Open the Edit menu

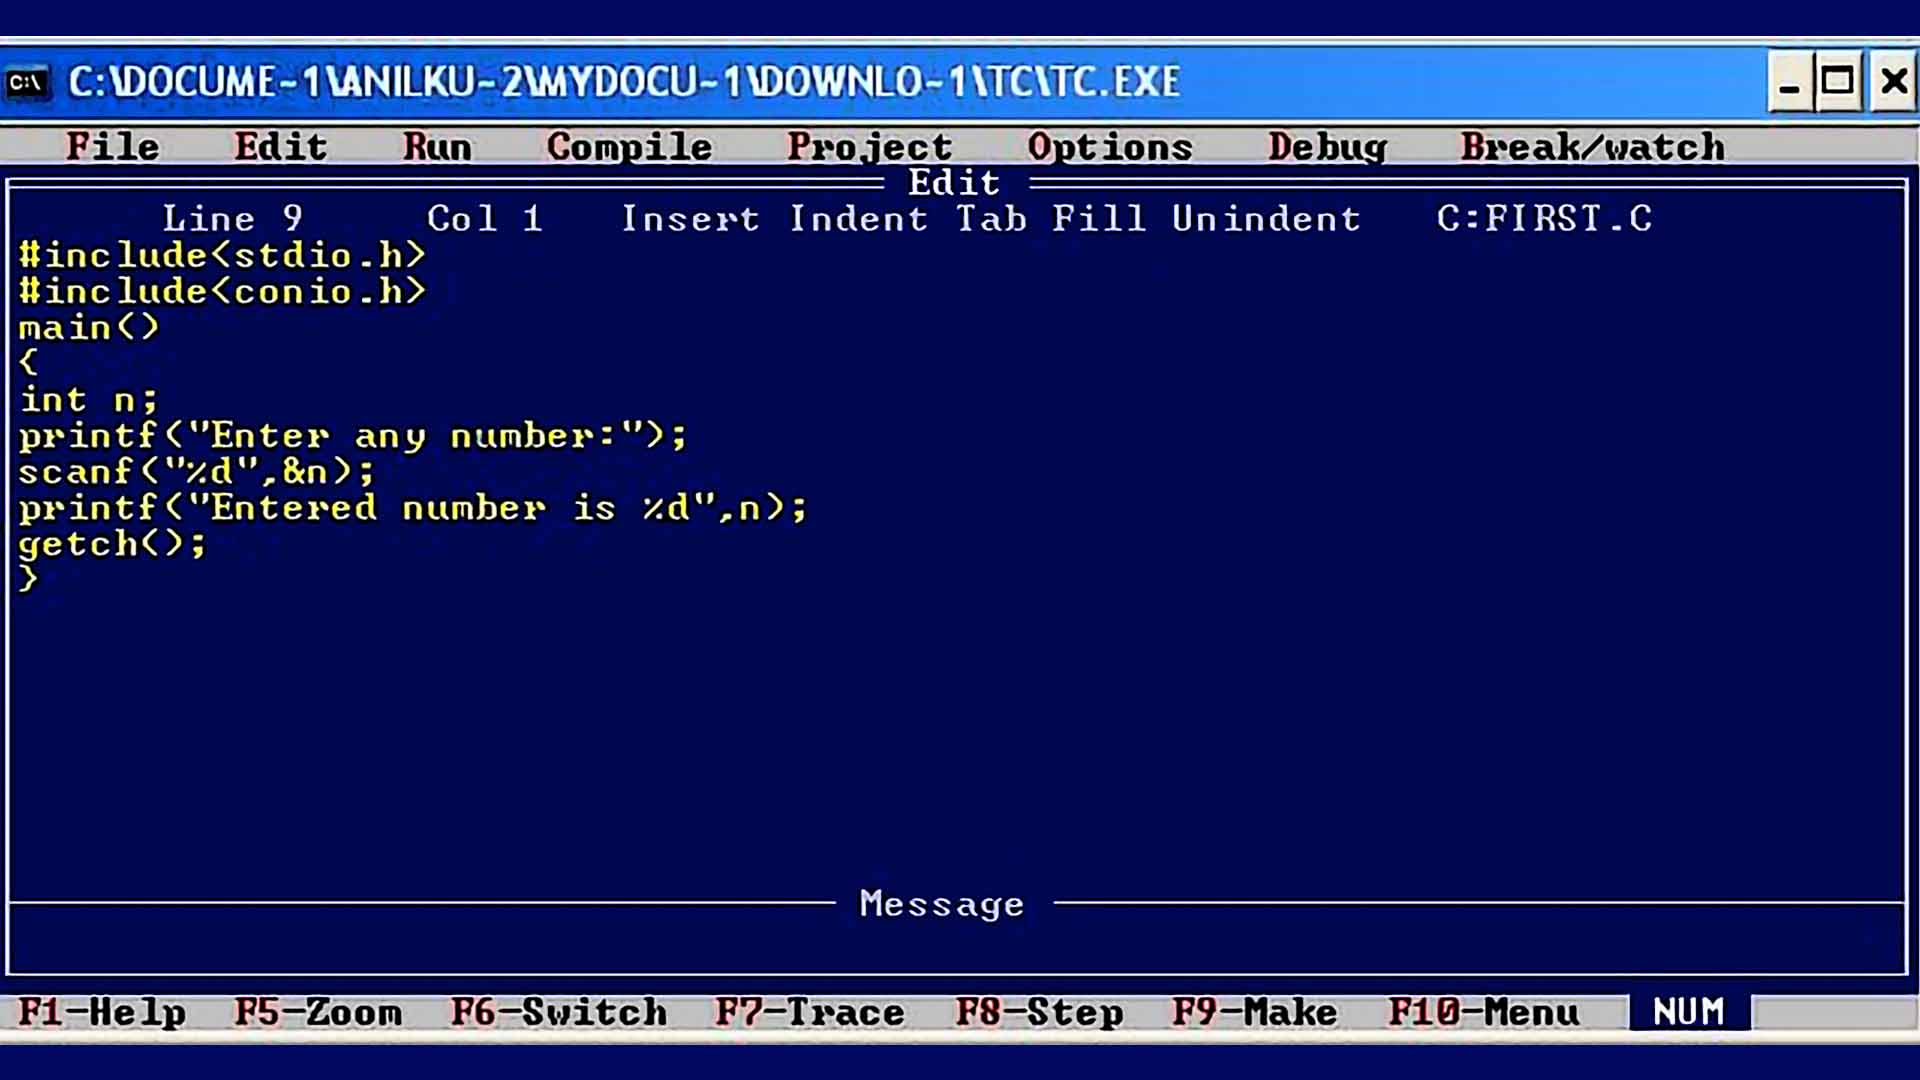(x=281, y=147)
